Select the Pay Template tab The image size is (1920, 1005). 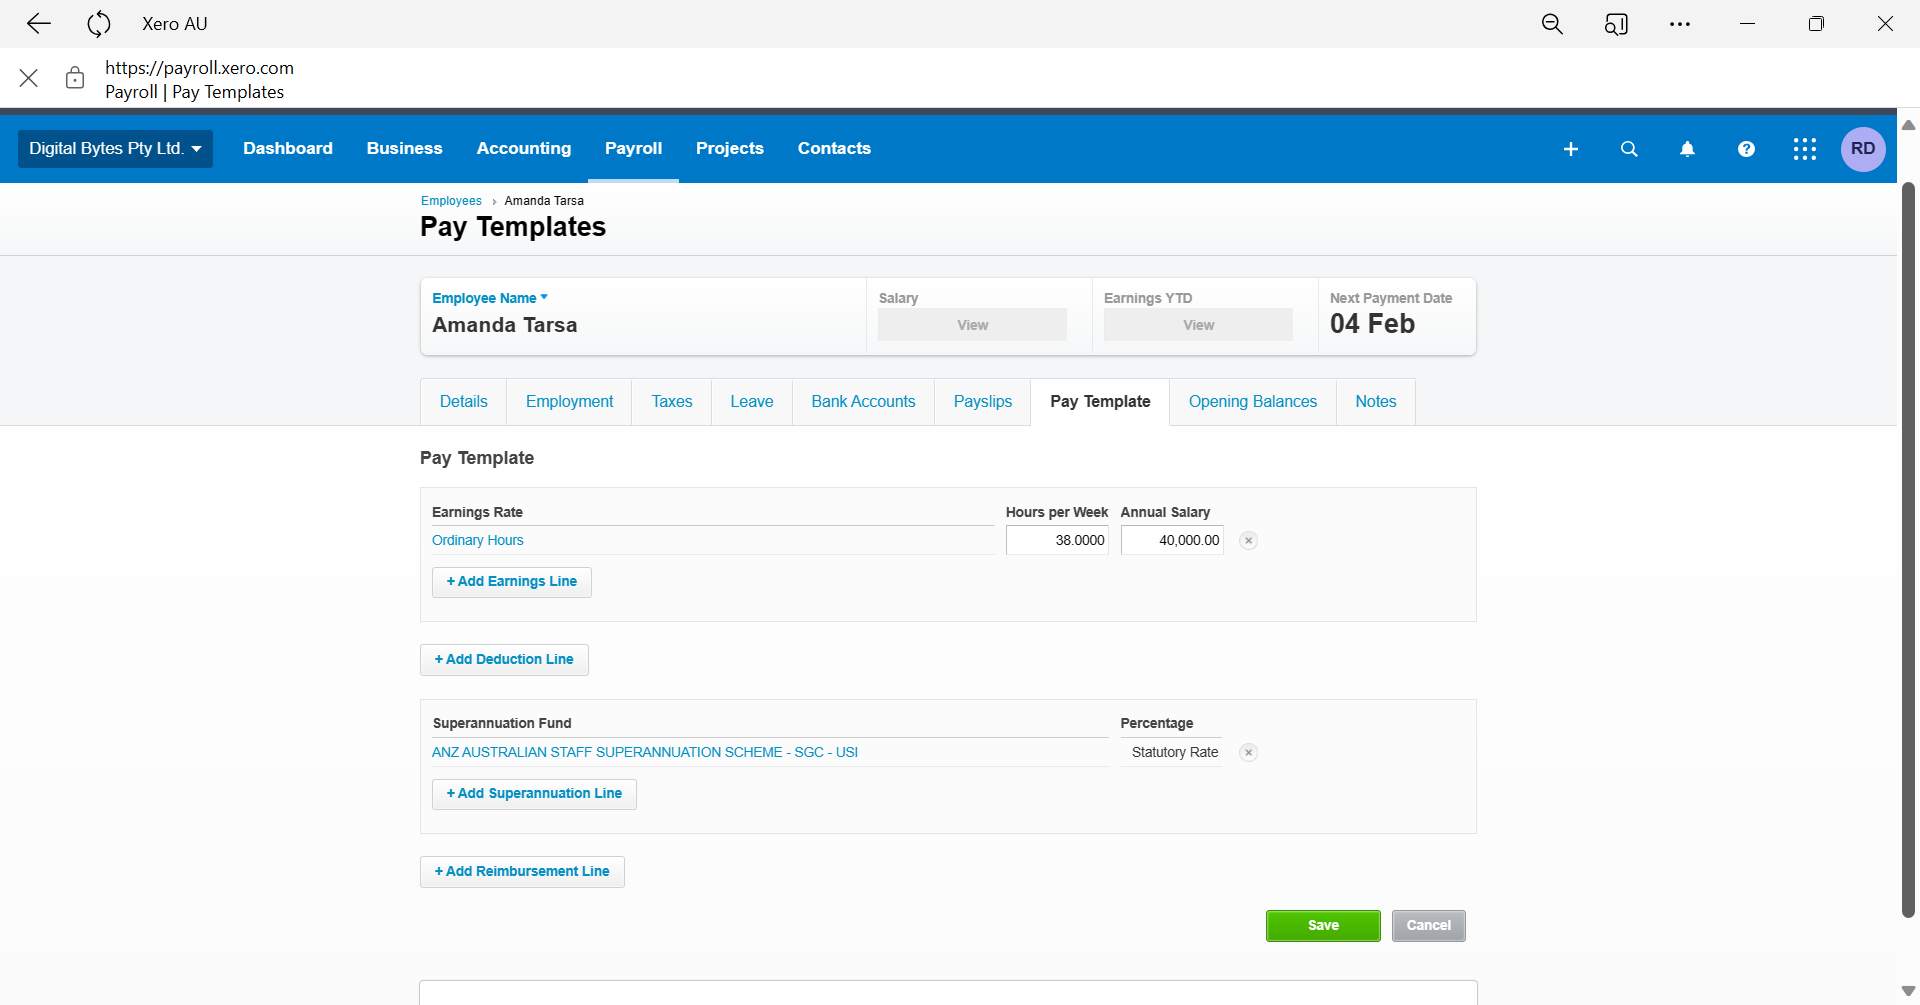click(x=1100, y=402)
